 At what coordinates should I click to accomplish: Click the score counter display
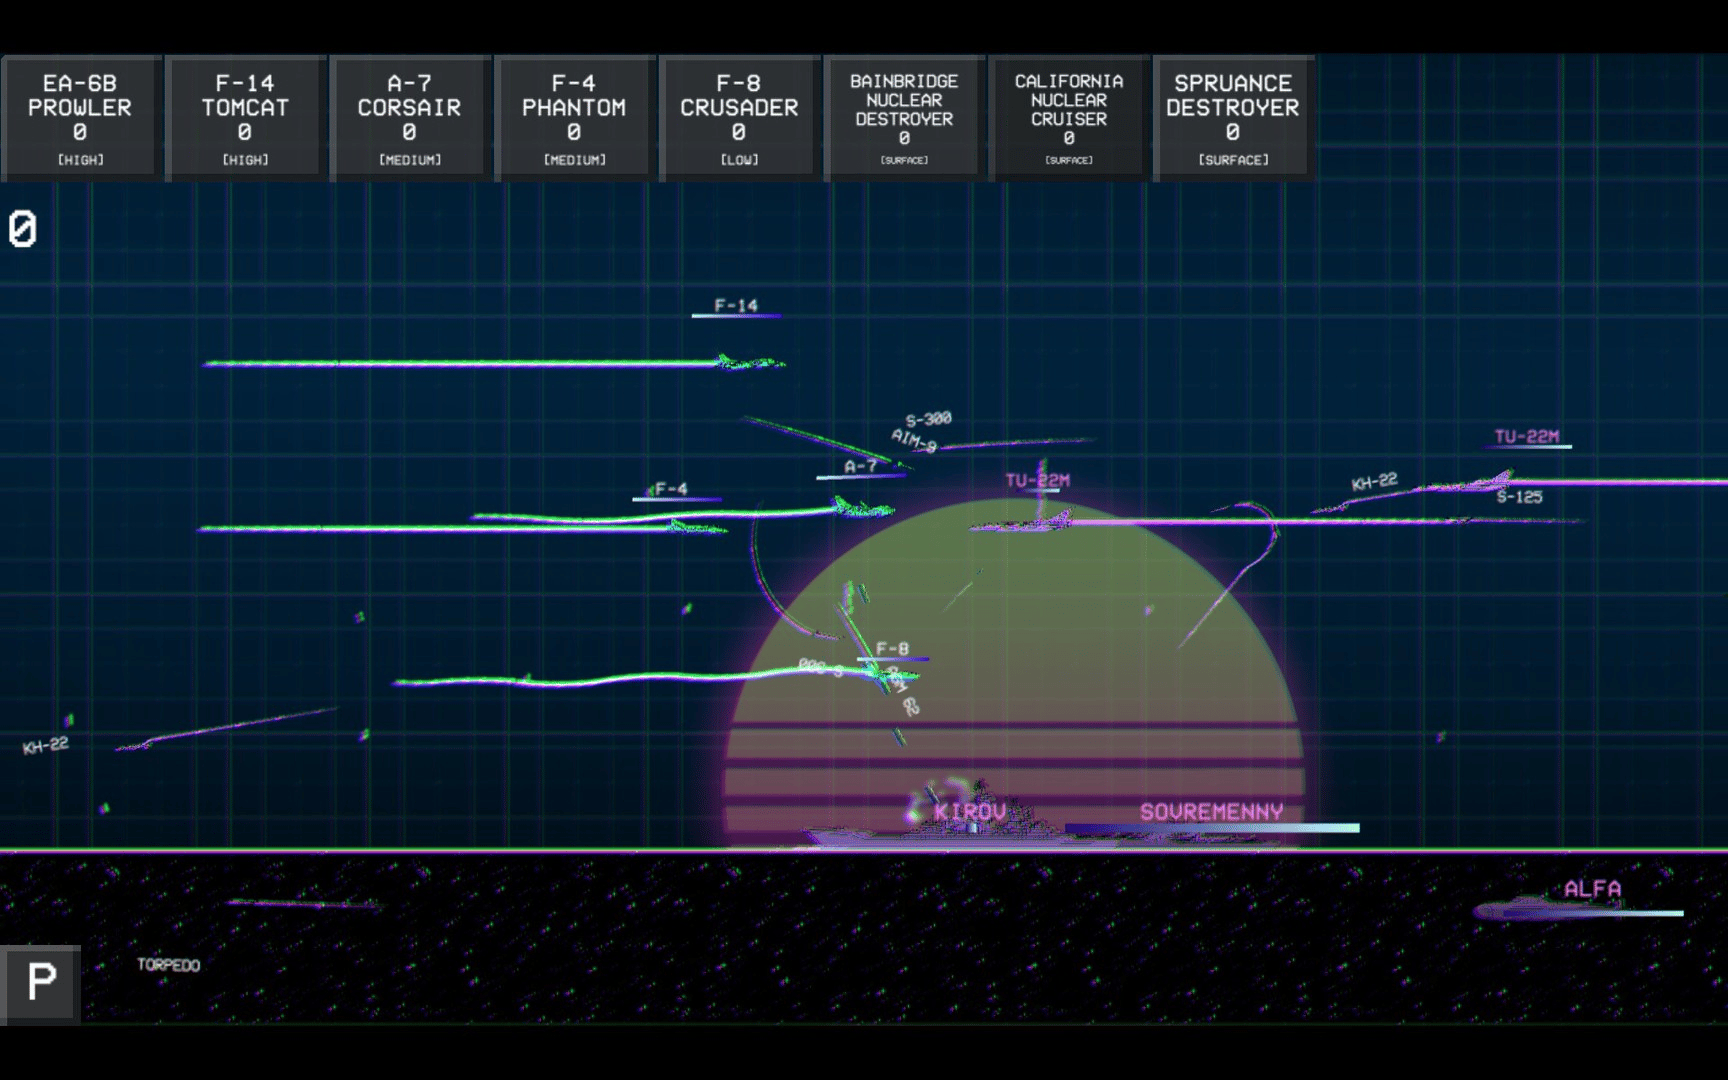[23, 229]
